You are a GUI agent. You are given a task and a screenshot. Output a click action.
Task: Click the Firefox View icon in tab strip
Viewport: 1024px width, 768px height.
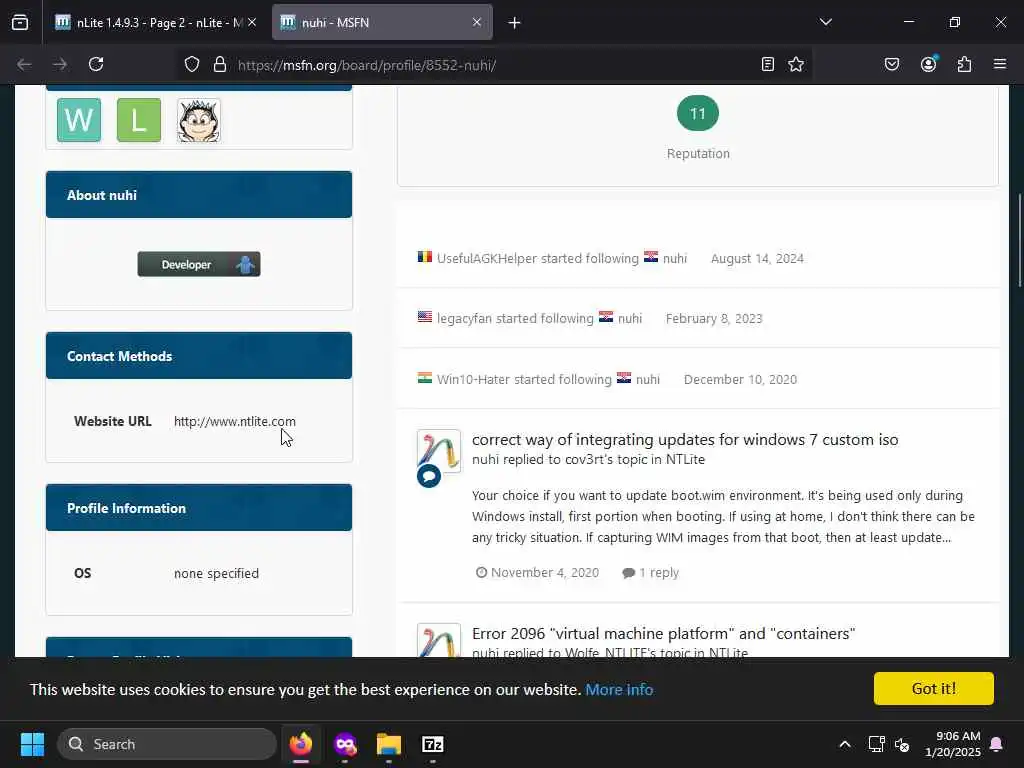click(20, 22)
